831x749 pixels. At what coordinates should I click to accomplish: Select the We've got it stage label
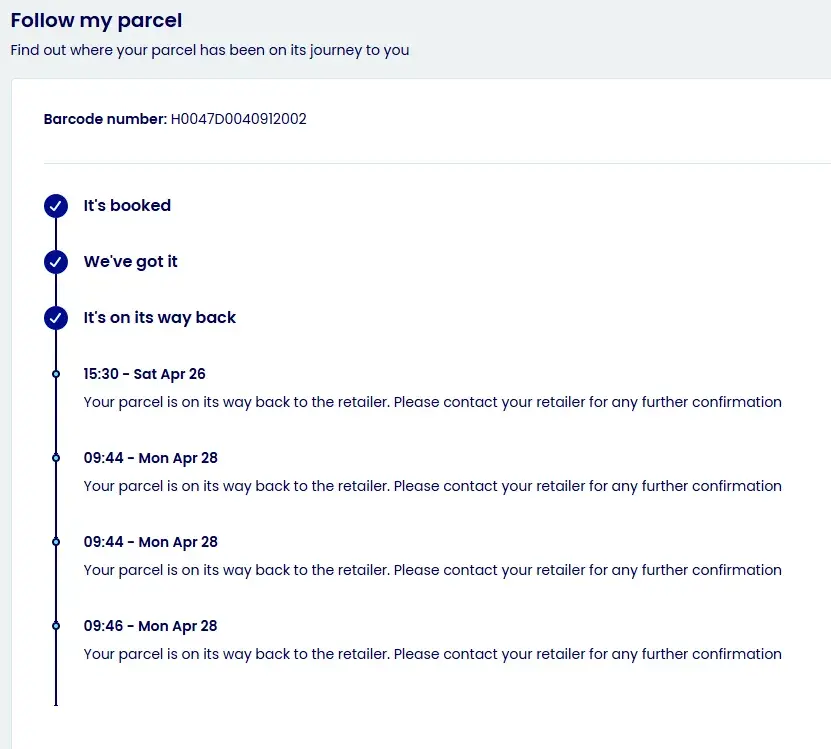[130, 262]
